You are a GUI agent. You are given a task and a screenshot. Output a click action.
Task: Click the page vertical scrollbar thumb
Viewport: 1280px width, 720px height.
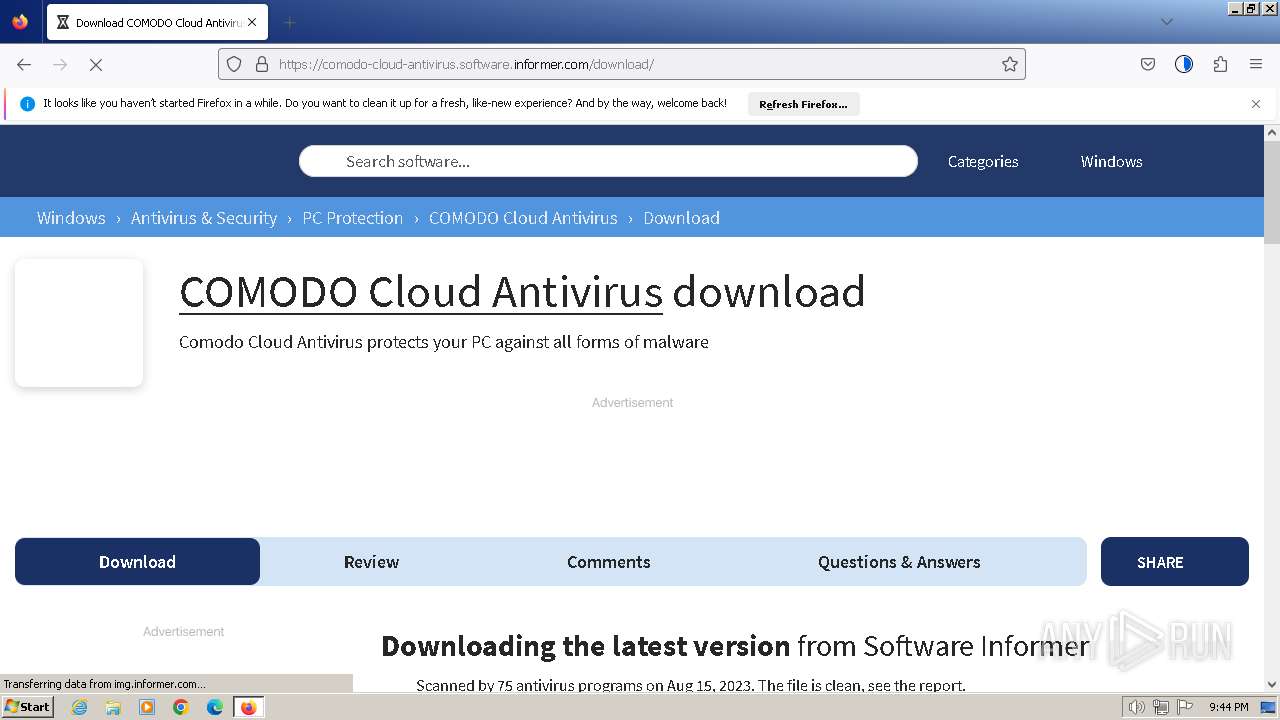pyautogui.click(x=1272, y=193)
